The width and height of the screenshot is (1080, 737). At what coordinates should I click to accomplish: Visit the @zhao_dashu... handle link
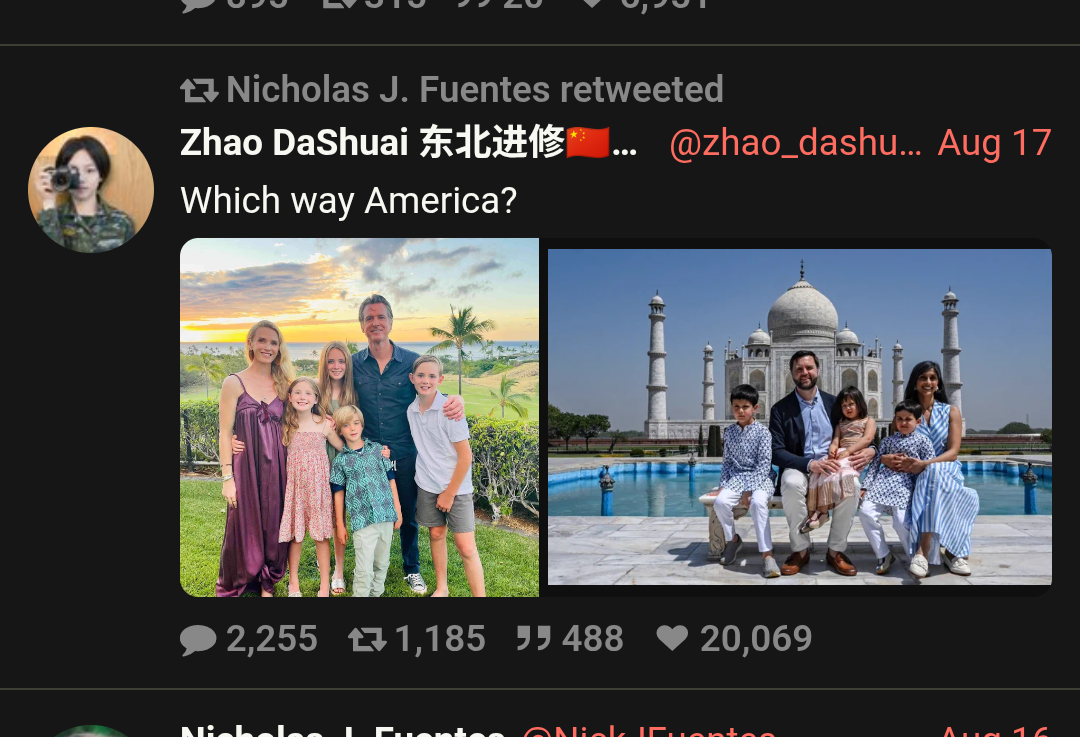point(796,143)
